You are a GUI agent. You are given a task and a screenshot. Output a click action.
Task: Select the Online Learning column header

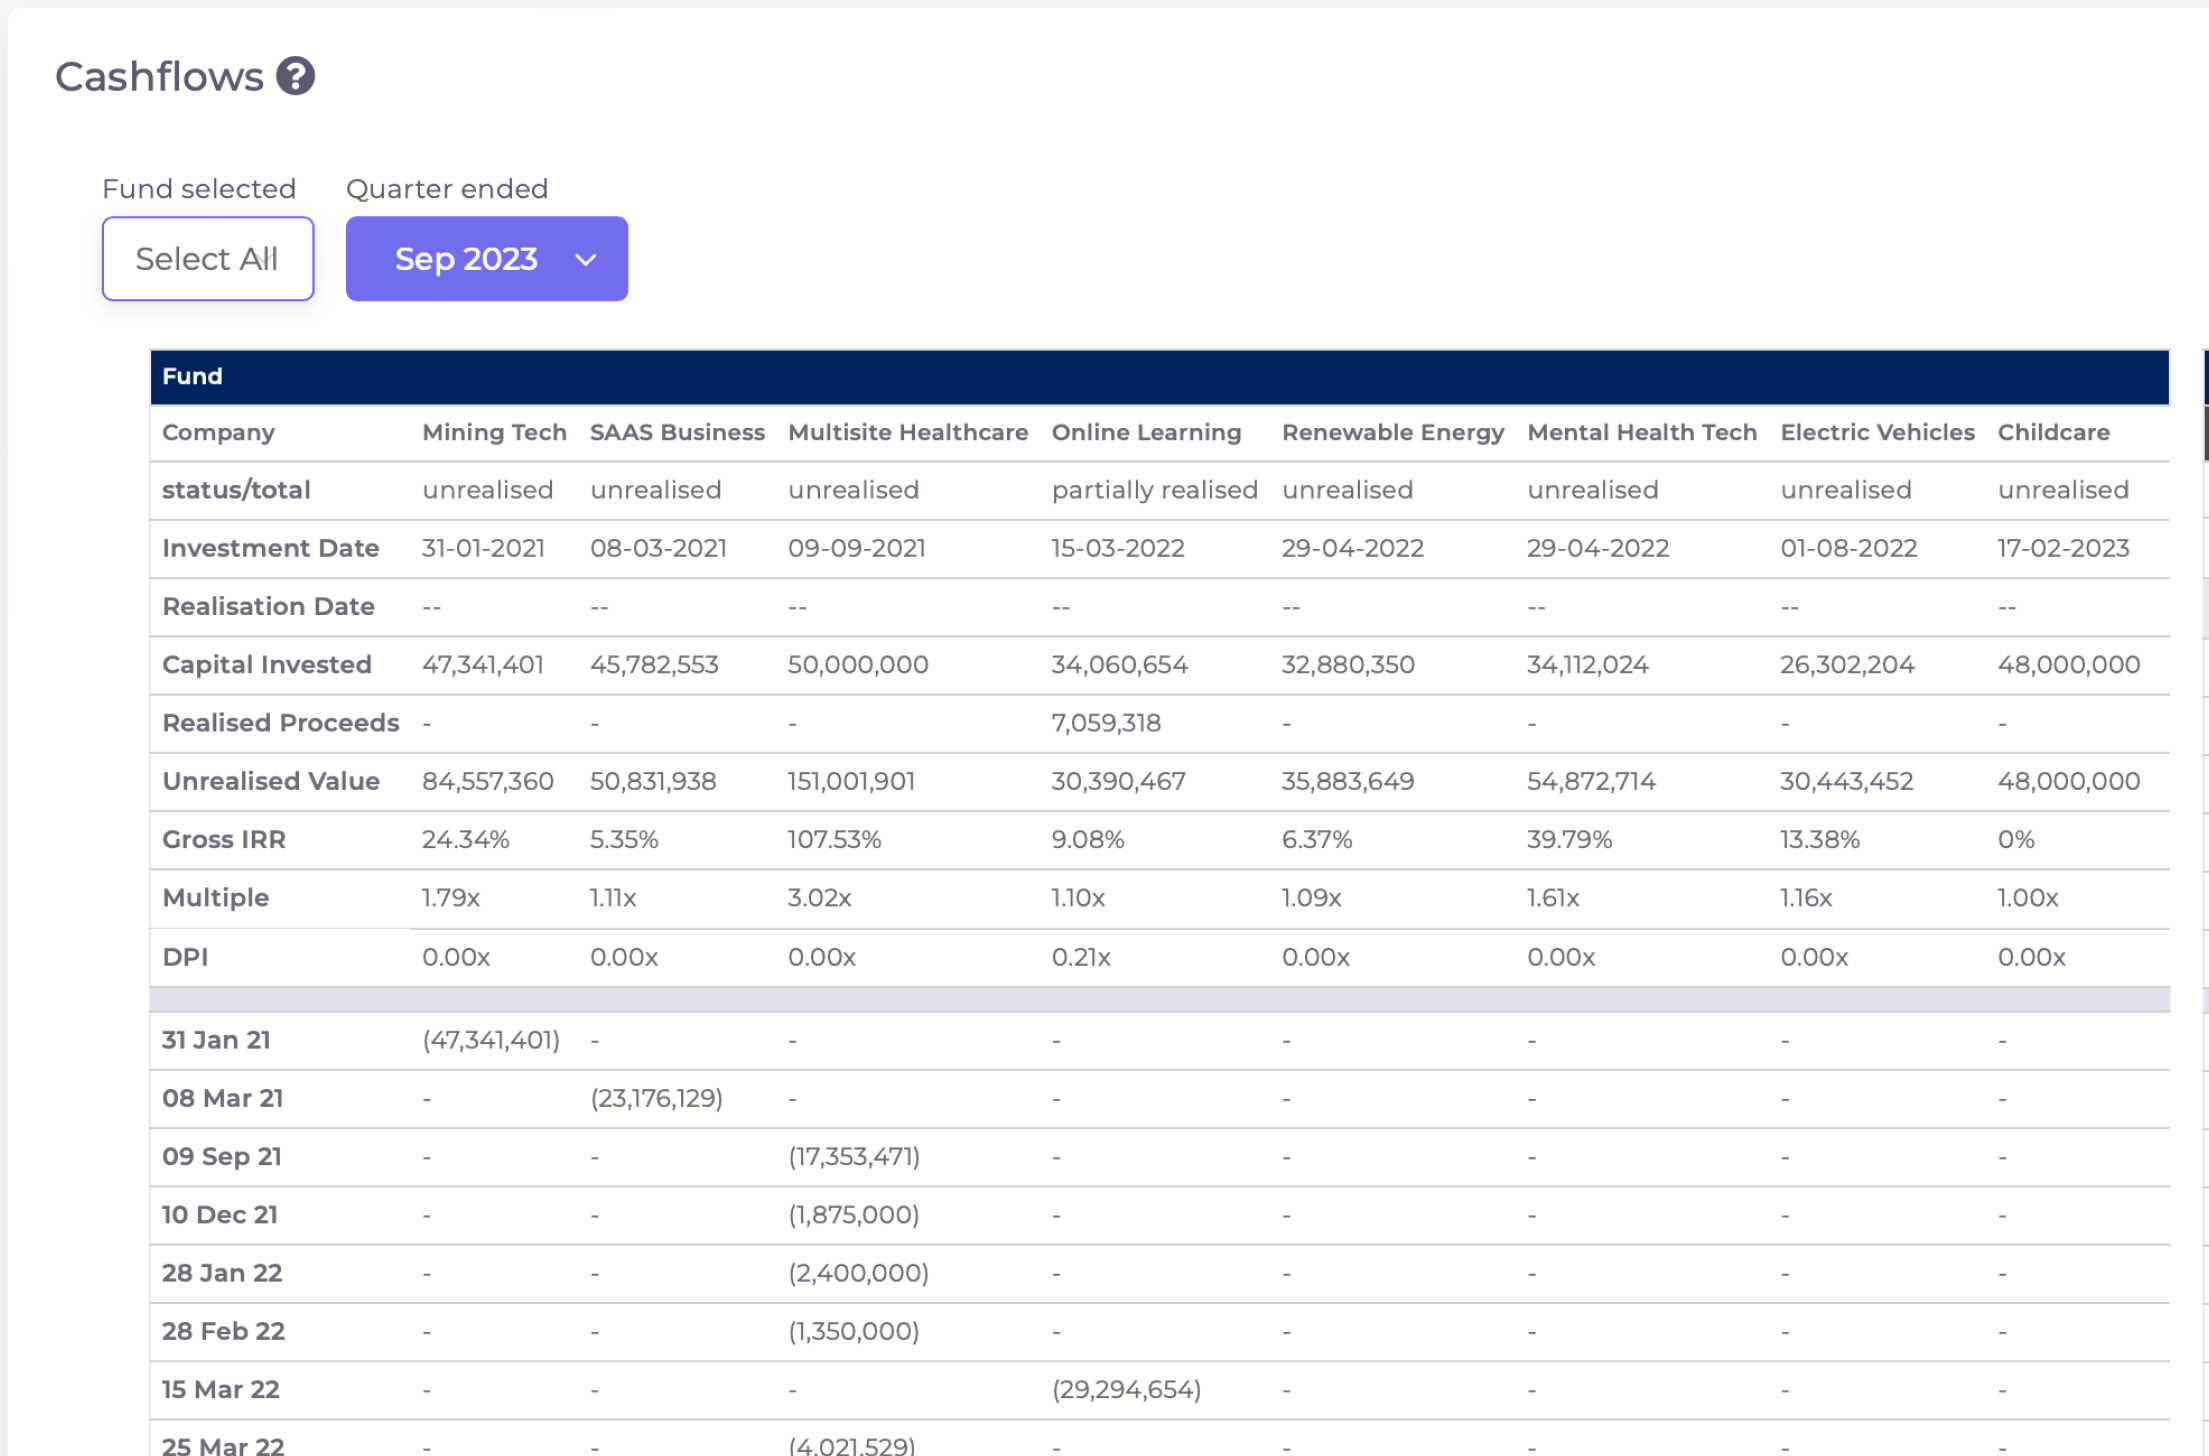pos(1146,432)
